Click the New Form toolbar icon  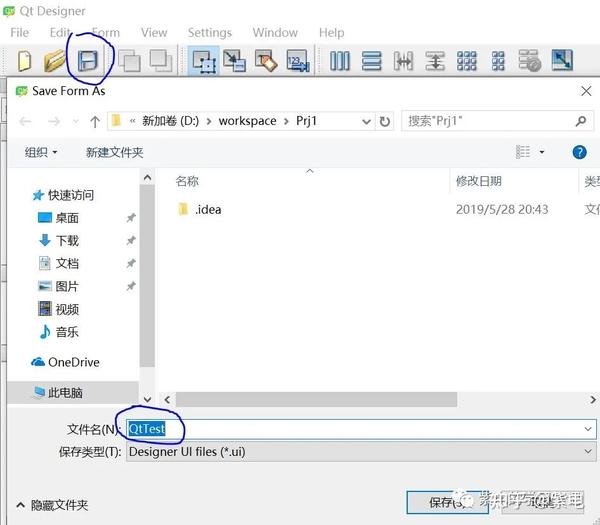(x=24, y=61)
